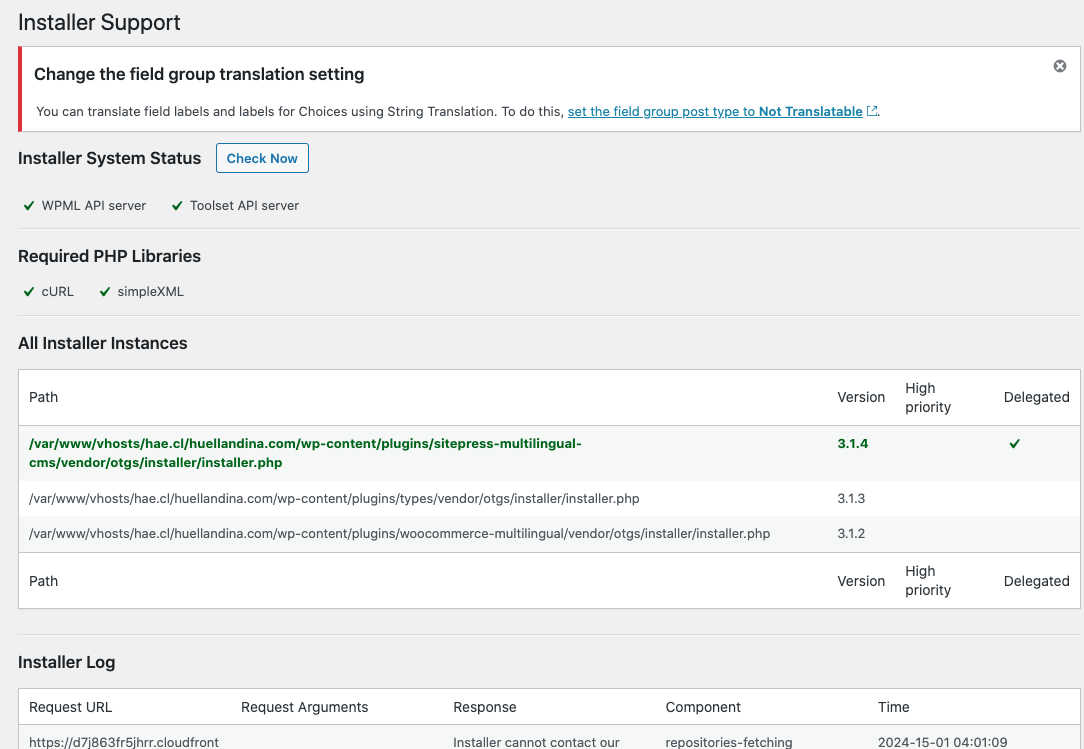Open the Not Translatable settings link

pyautogui.click(x=715, y=111)
